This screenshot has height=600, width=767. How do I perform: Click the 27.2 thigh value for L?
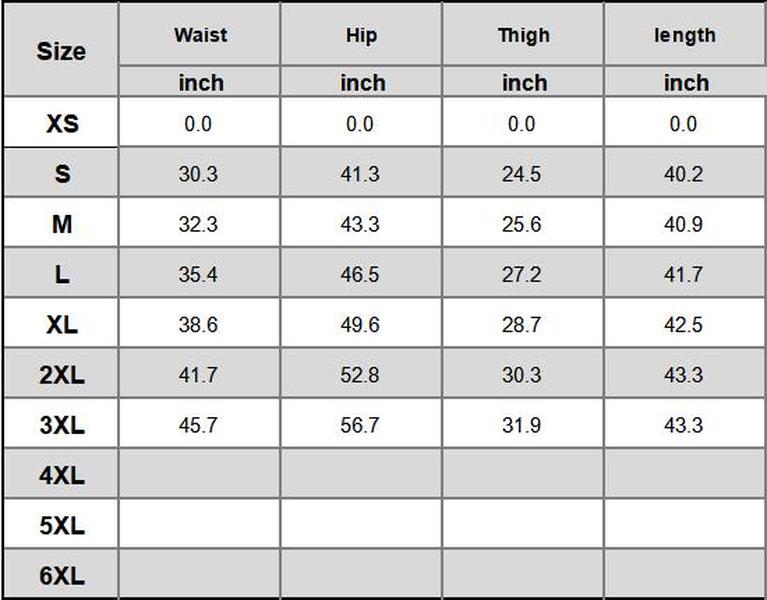521,275
